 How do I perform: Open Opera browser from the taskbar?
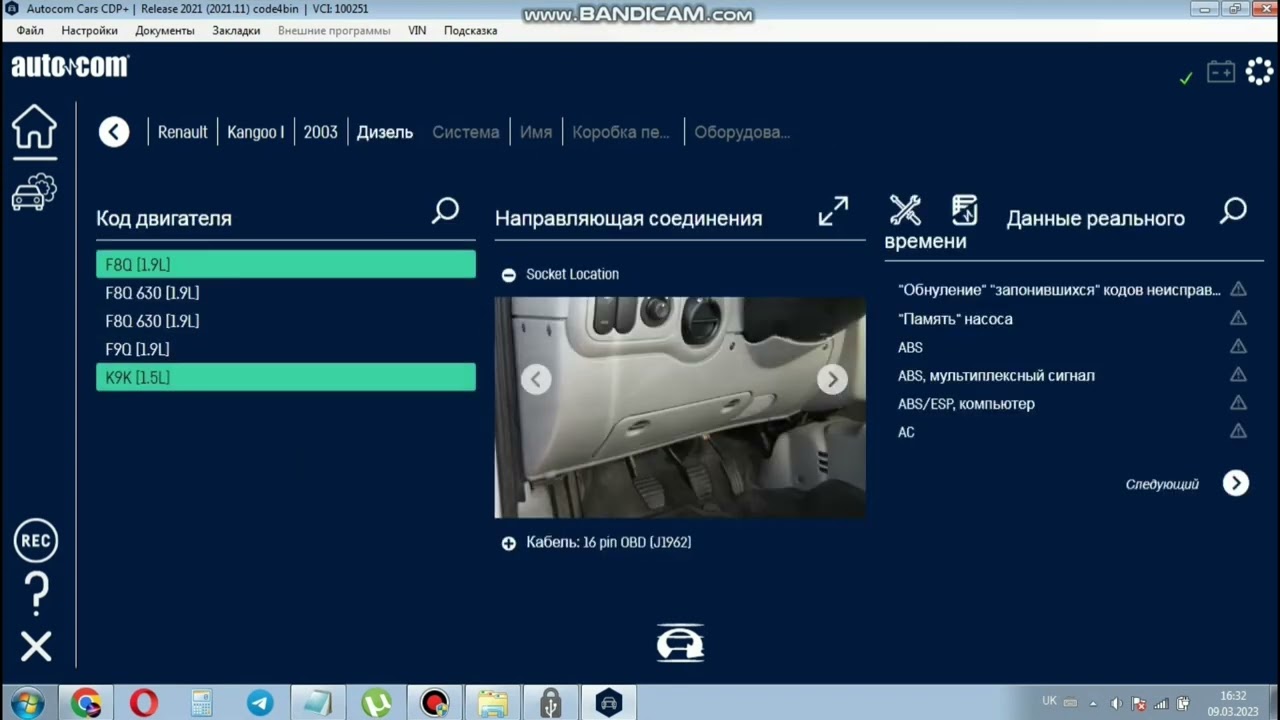[x=144, y=704]
